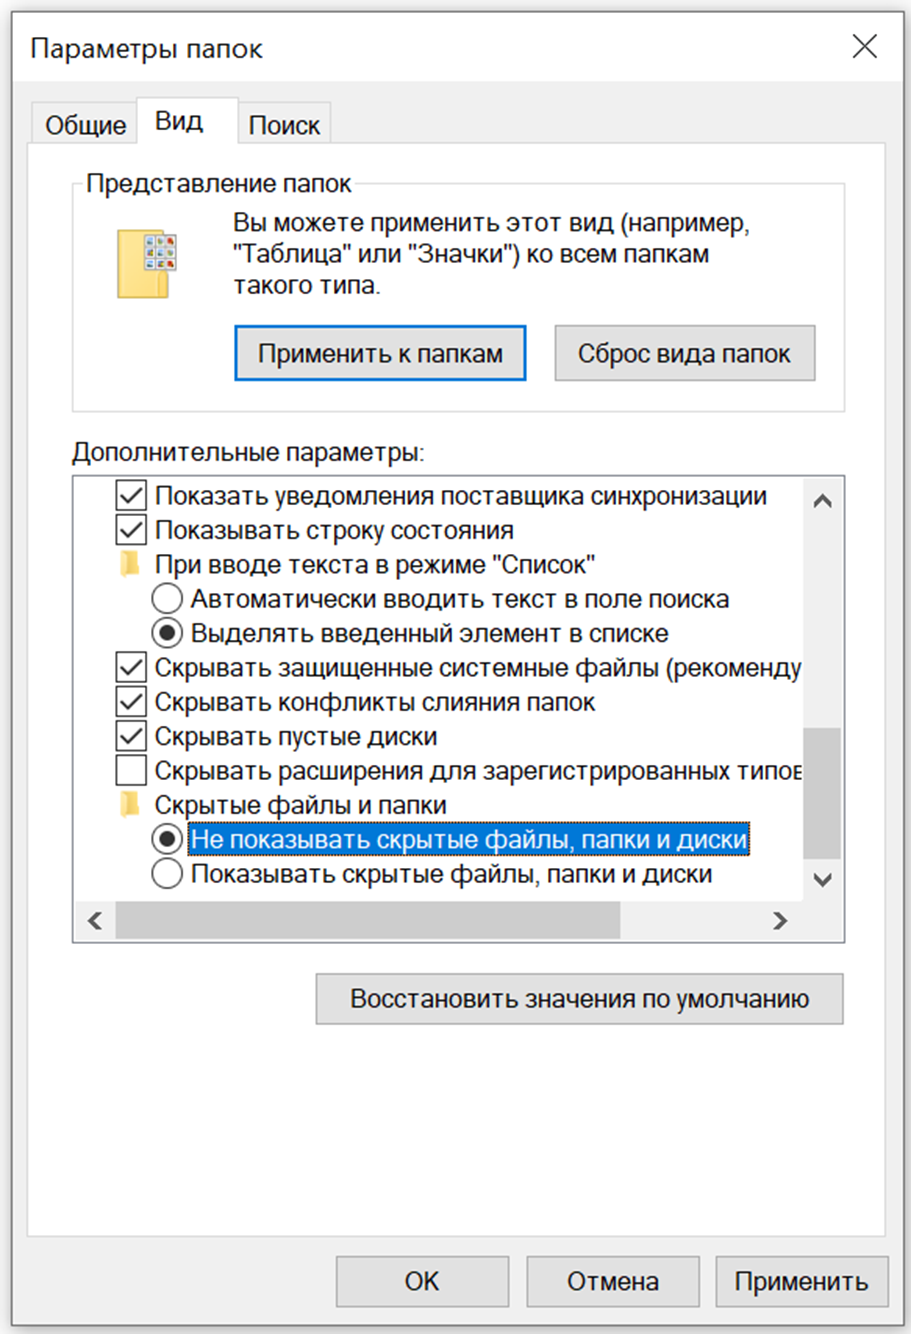Enable «Скрывать расширения для зарегистрированных типов»
Image resolution: width=911 pixels, height=1334 pixels.
pos(131,771)
